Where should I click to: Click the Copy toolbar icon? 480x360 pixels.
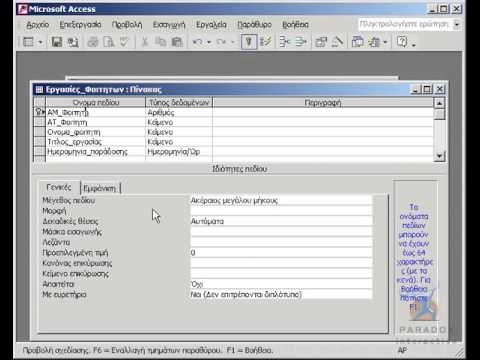tap(161, 42)
